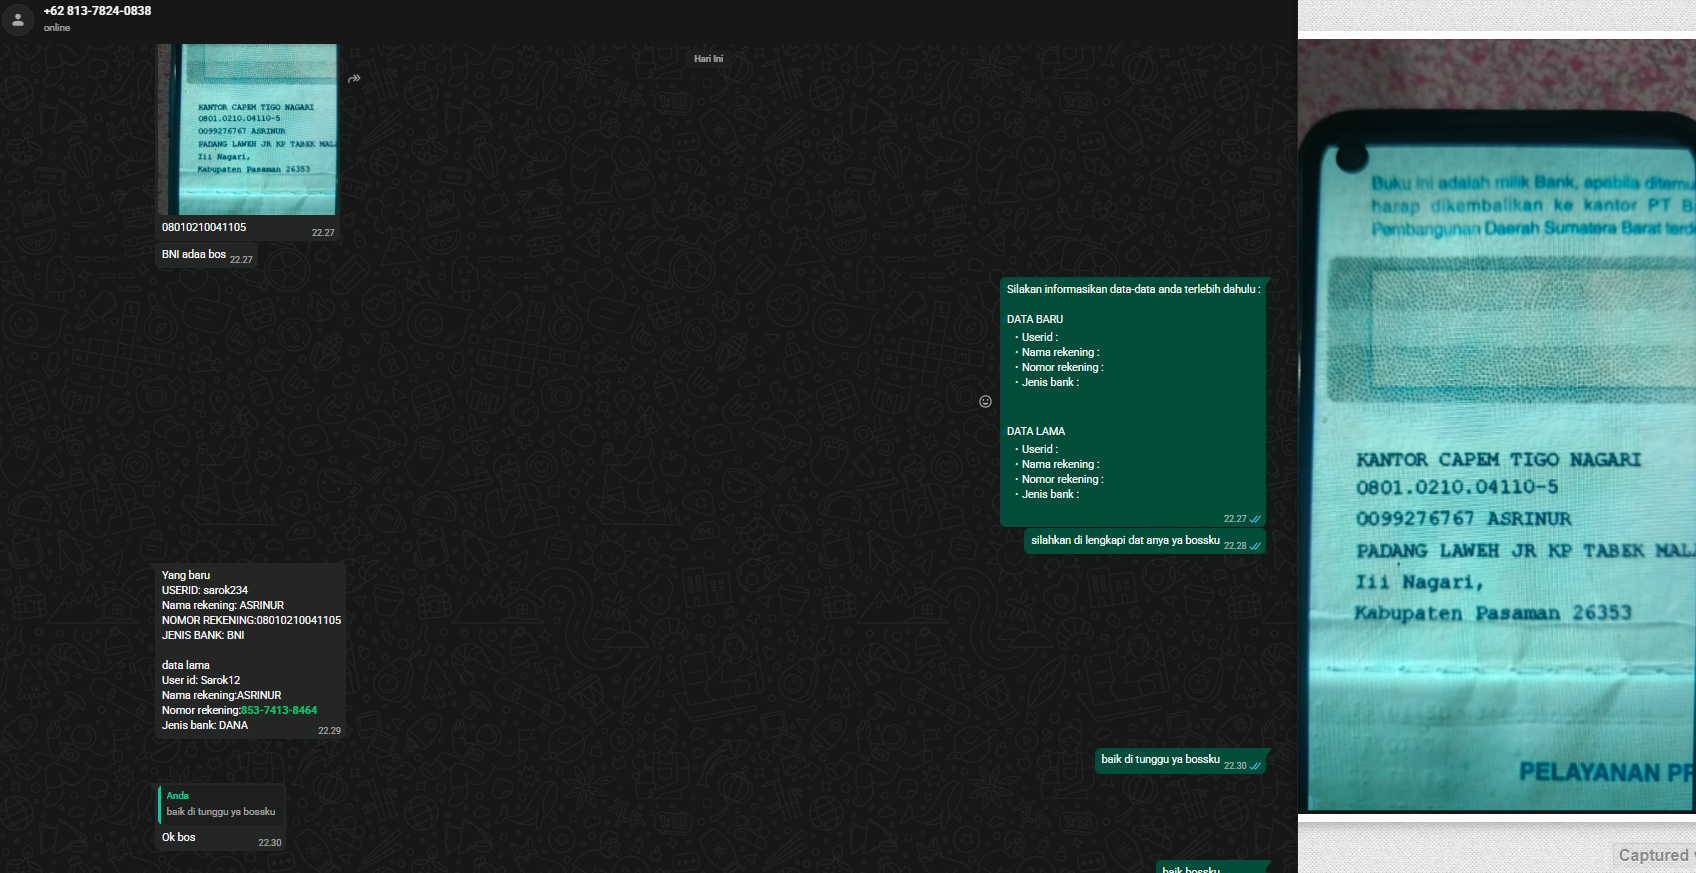1696x873 pixels.
Task: Click the large bank book photo preview
Action: (1497, 426)
